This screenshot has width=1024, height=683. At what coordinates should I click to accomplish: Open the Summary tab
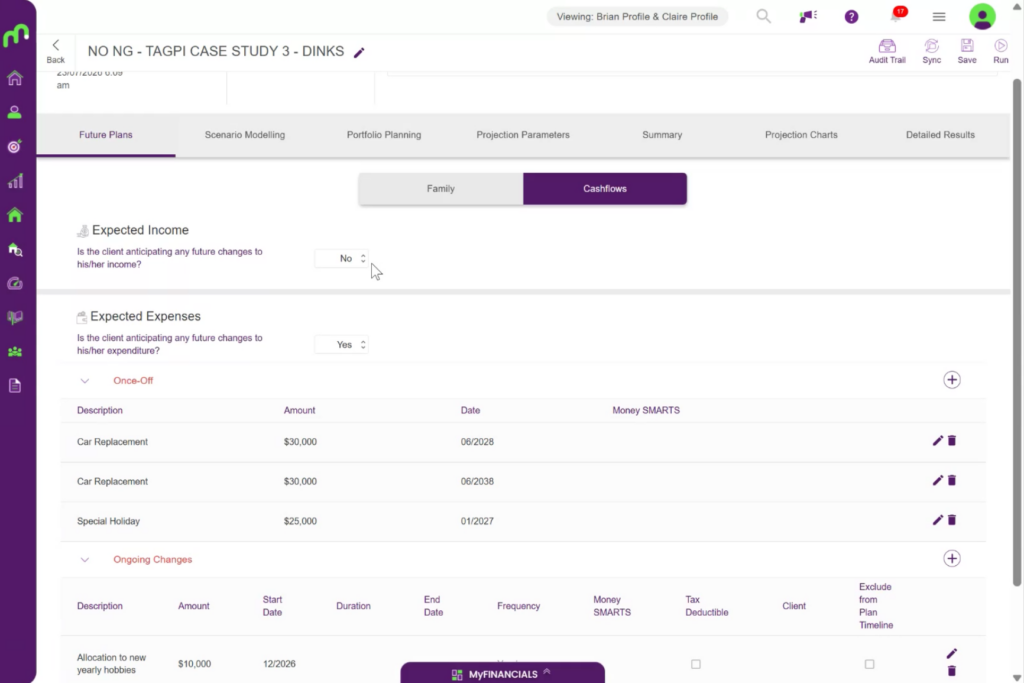[x=662, y=135]
